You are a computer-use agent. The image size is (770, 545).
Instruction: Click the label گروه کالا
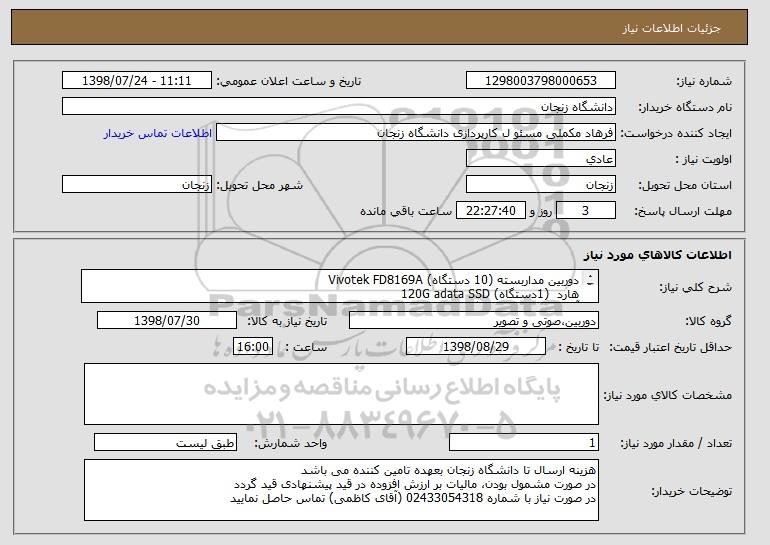(709, 321)
